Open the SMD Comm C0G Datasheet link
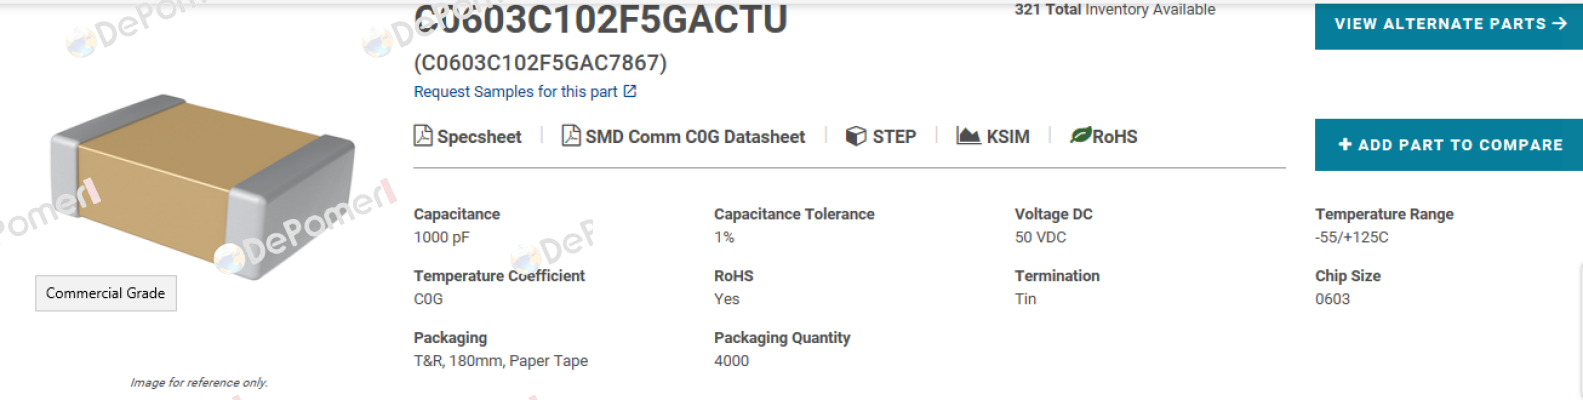The image size is (1583, 400). 695,137
